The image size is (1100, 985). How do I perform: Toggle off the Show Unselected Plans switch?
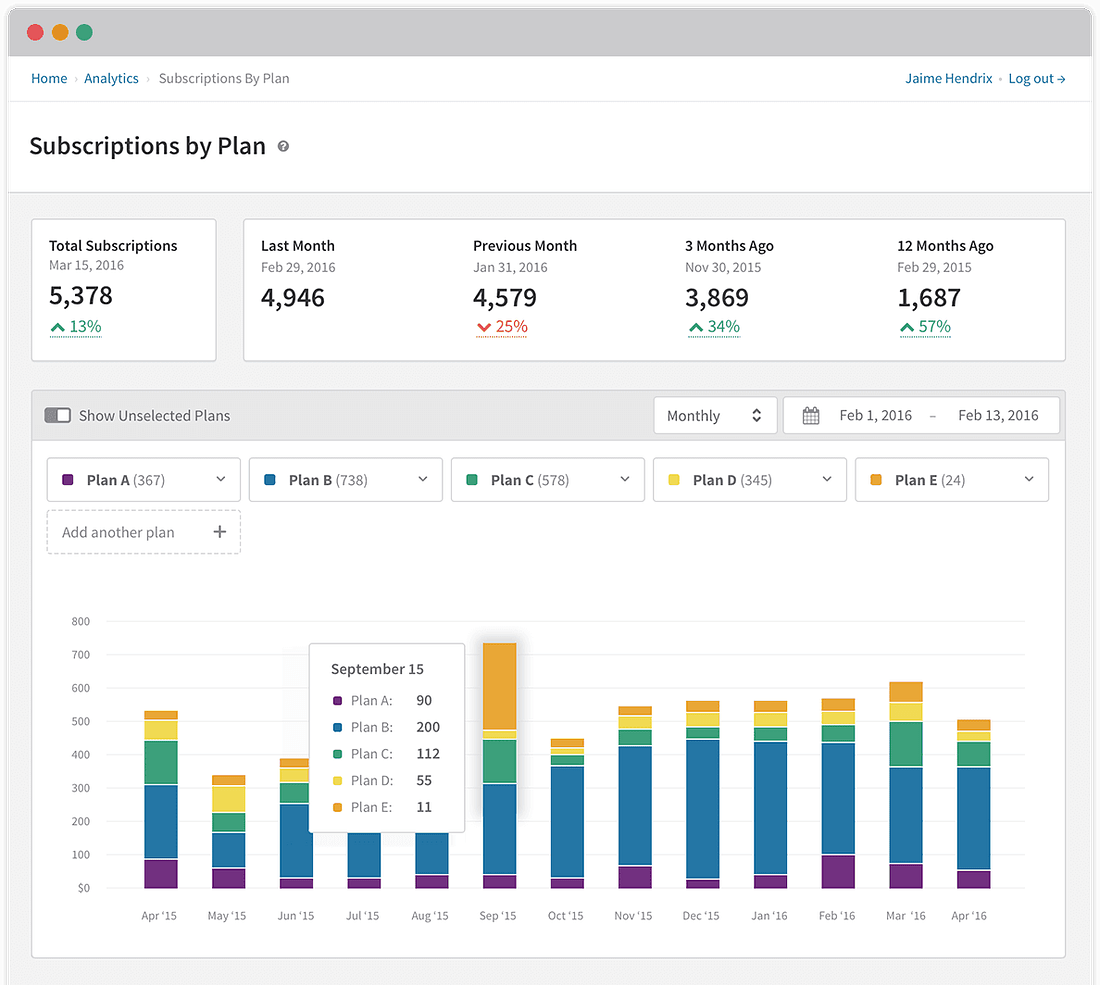point(57,415)
